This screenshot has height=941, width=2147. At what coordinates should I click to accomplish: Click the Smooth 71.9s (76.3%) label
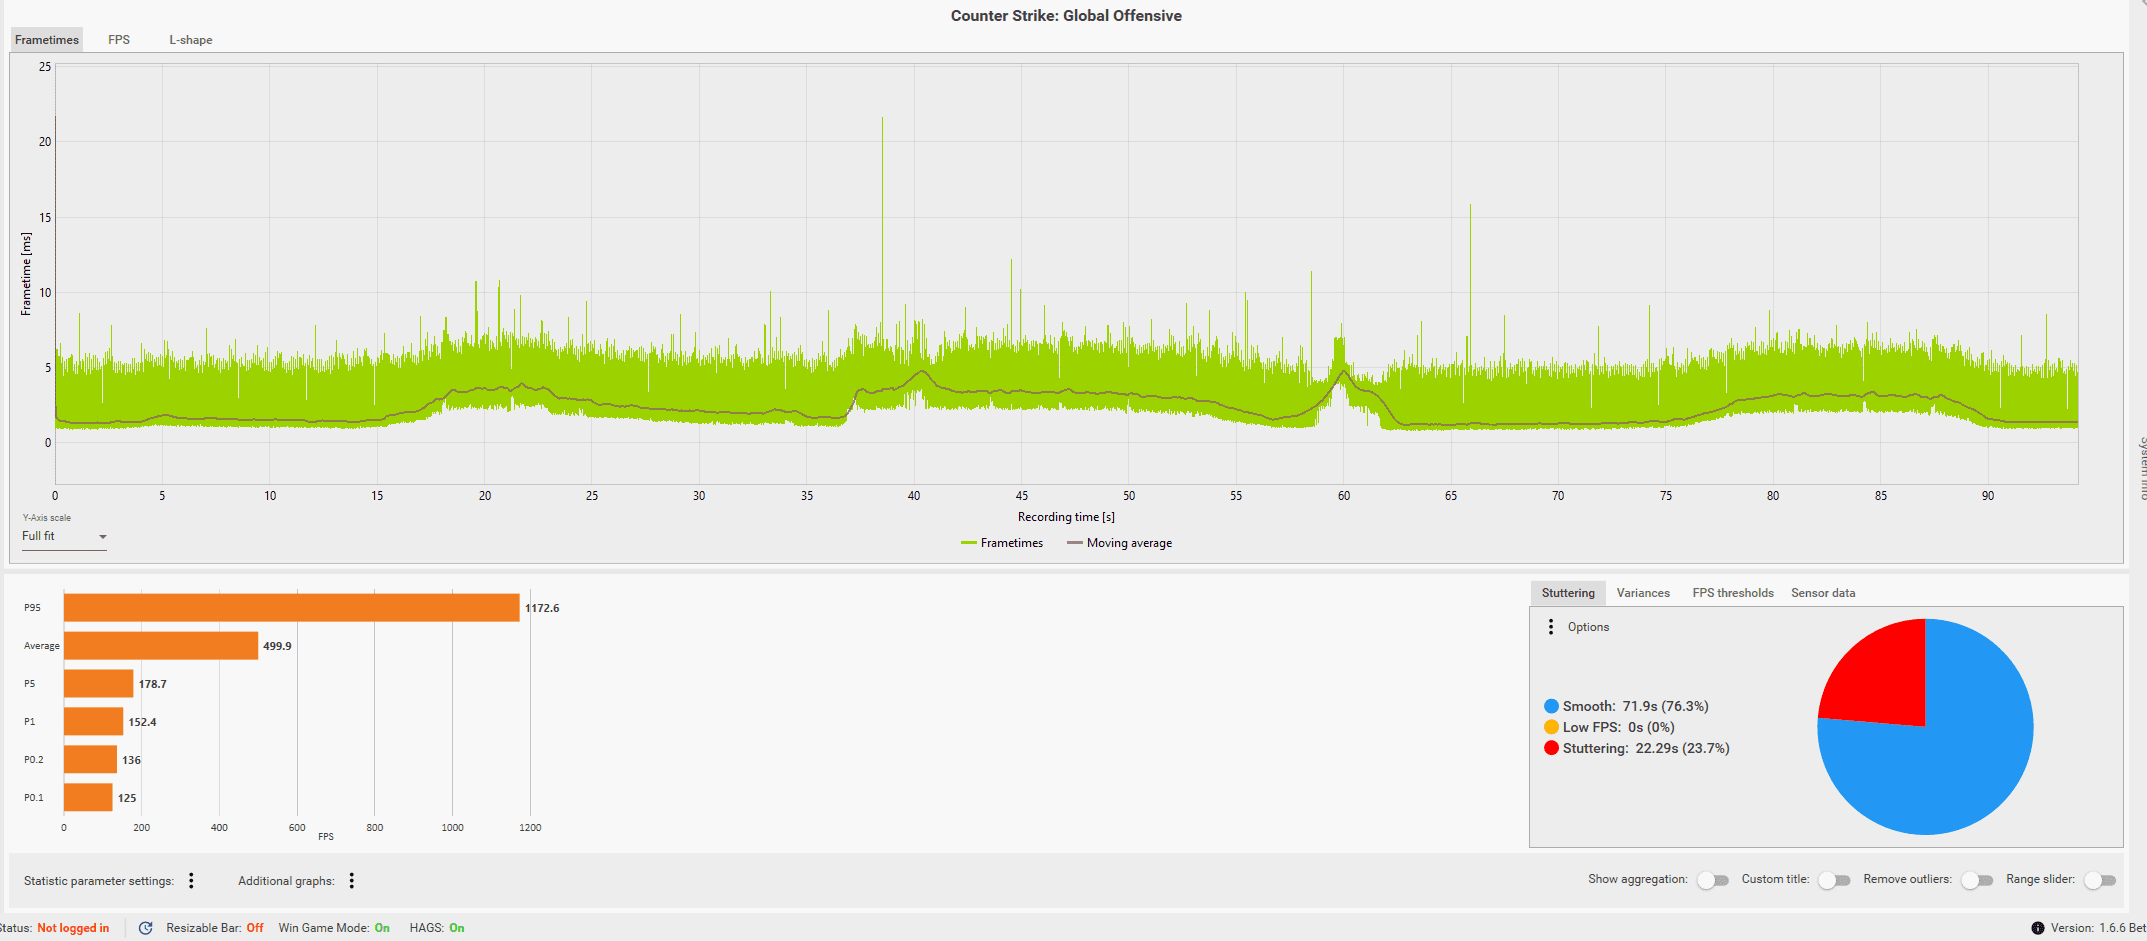[1636, 706]
